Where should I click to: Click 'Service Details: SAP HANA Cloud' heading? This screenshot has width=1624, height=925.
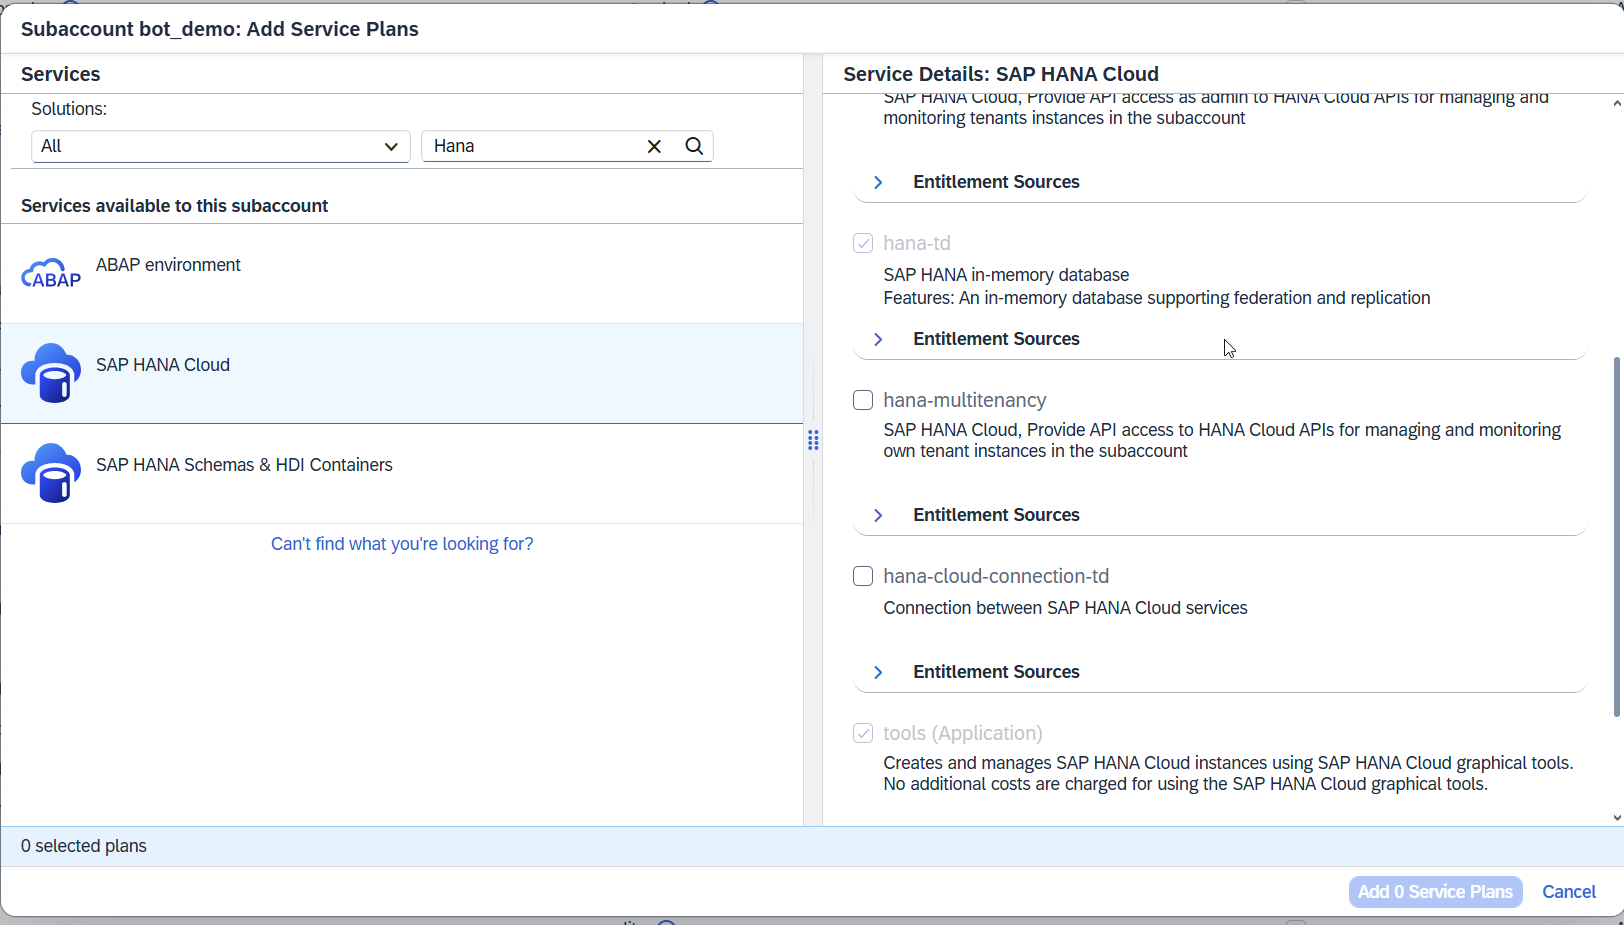[1001, 74]
